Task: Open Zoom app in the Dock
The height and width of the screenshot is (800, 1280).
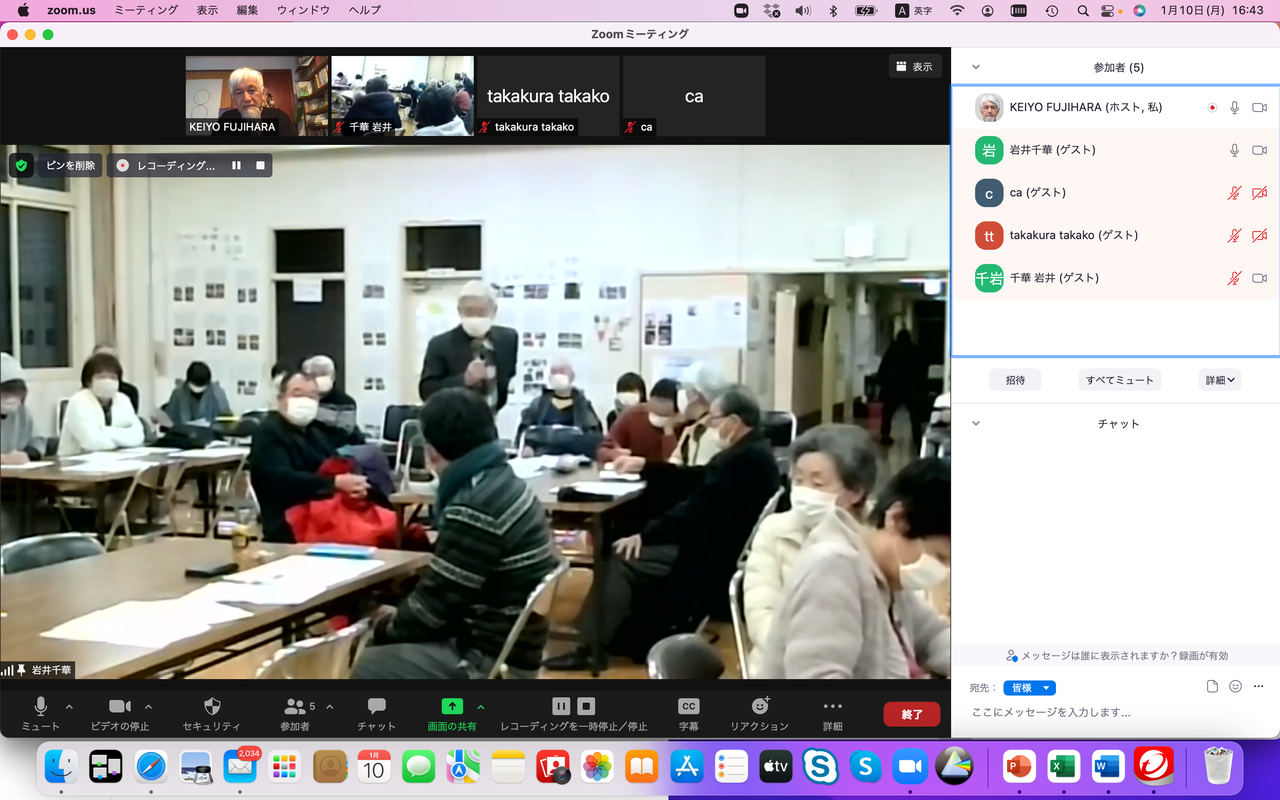Action: coord(910,767)
